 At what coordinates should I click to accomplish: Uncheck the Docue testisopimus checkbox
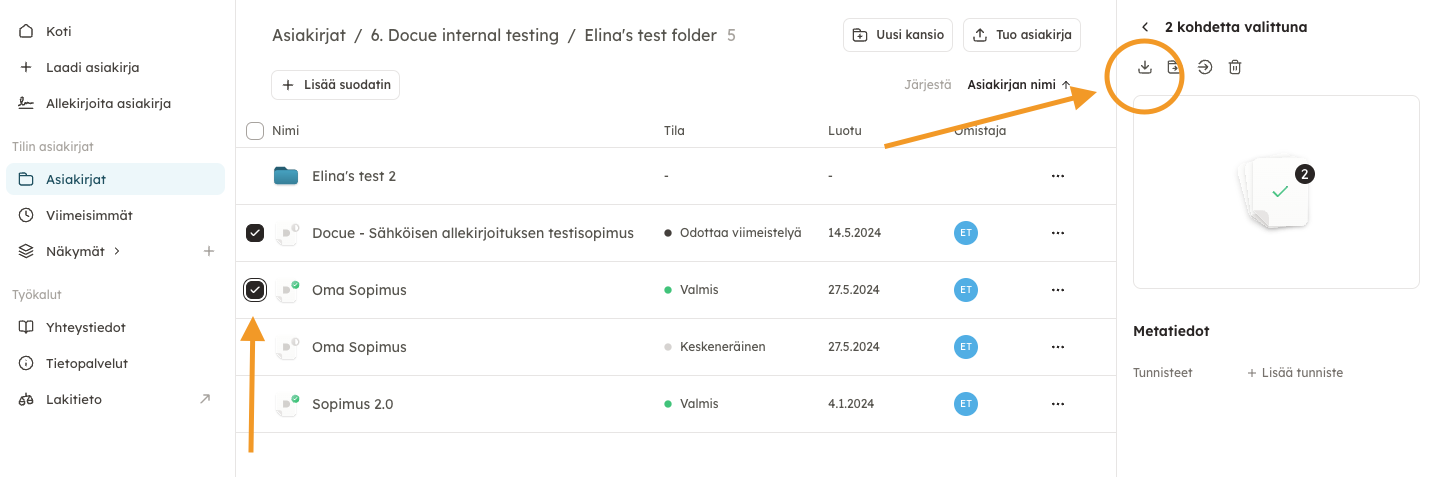tap(255, 233)
